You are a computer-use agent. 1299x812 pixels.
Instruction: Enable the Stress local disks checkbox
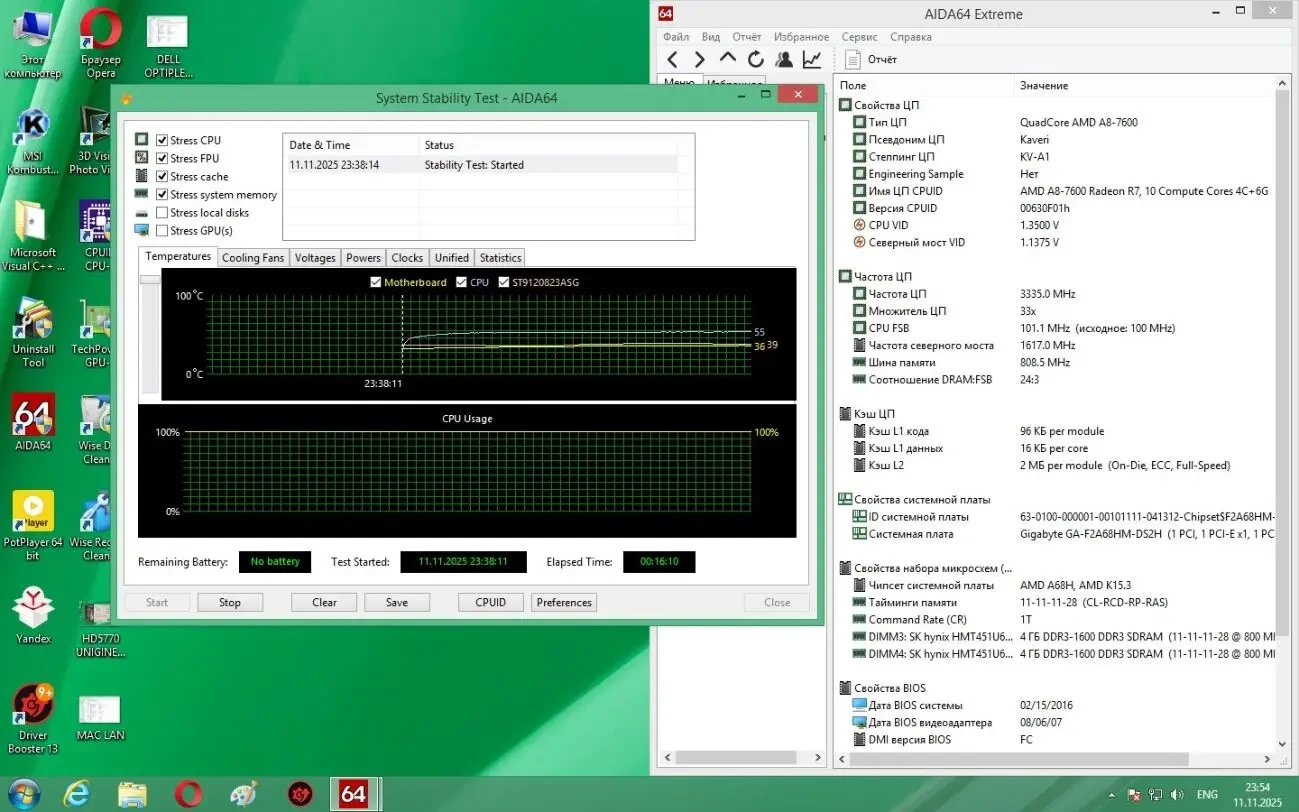click(161, 212)
